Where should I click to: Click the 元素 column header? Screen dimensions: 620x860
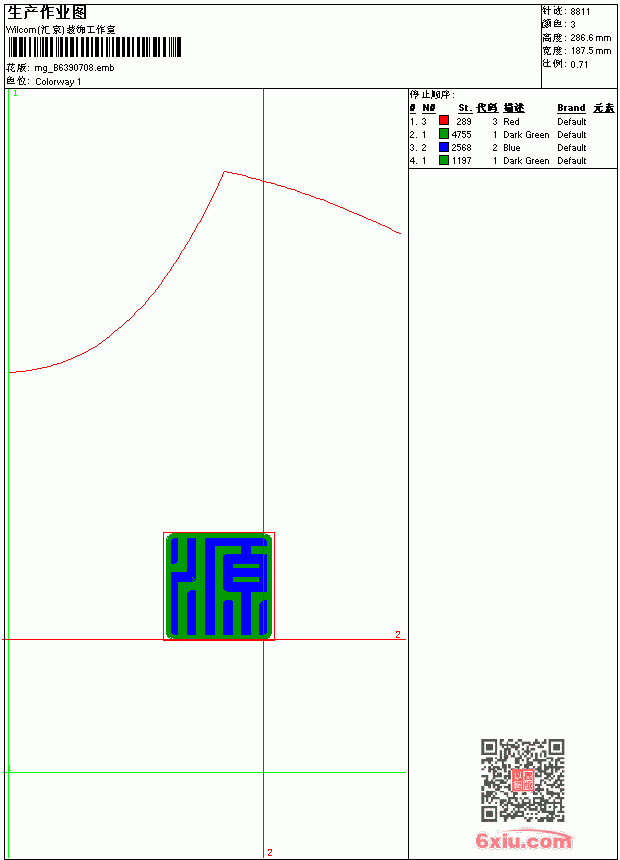(604, 108)
